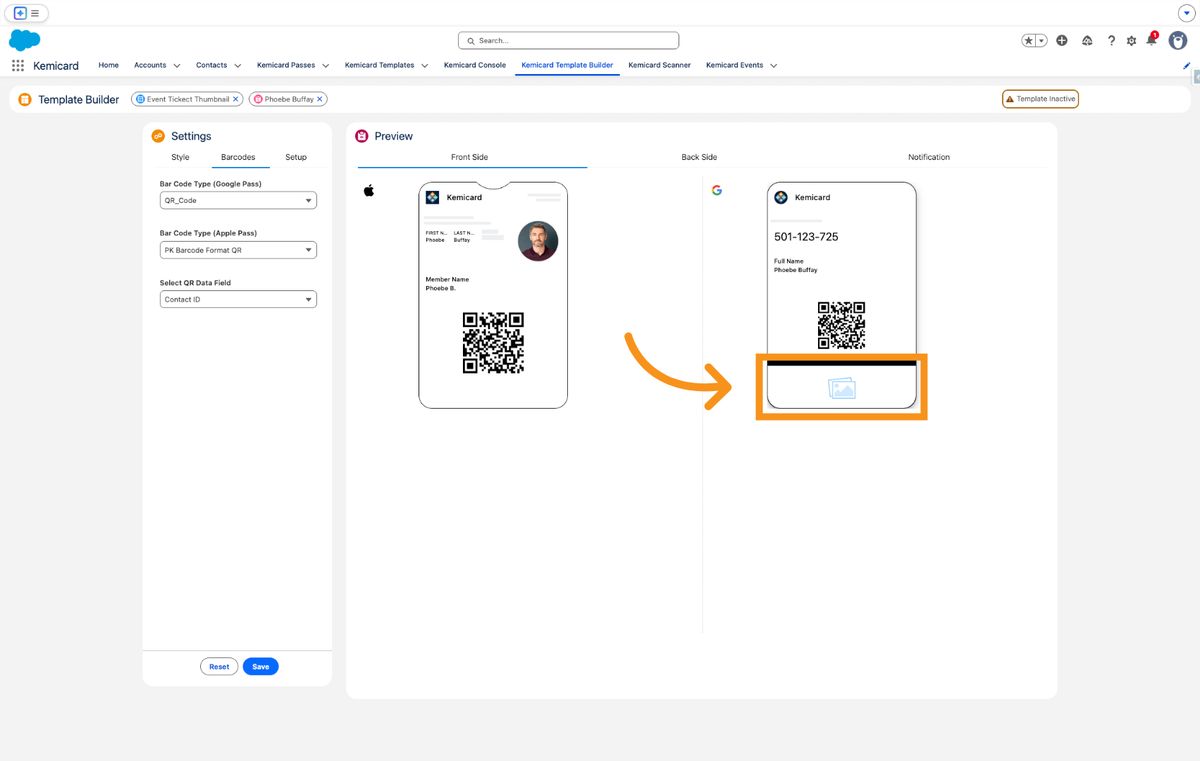Expand the Kemicard Templates chevron
This screenshot has height=761, width=1200.
[425, 66]
